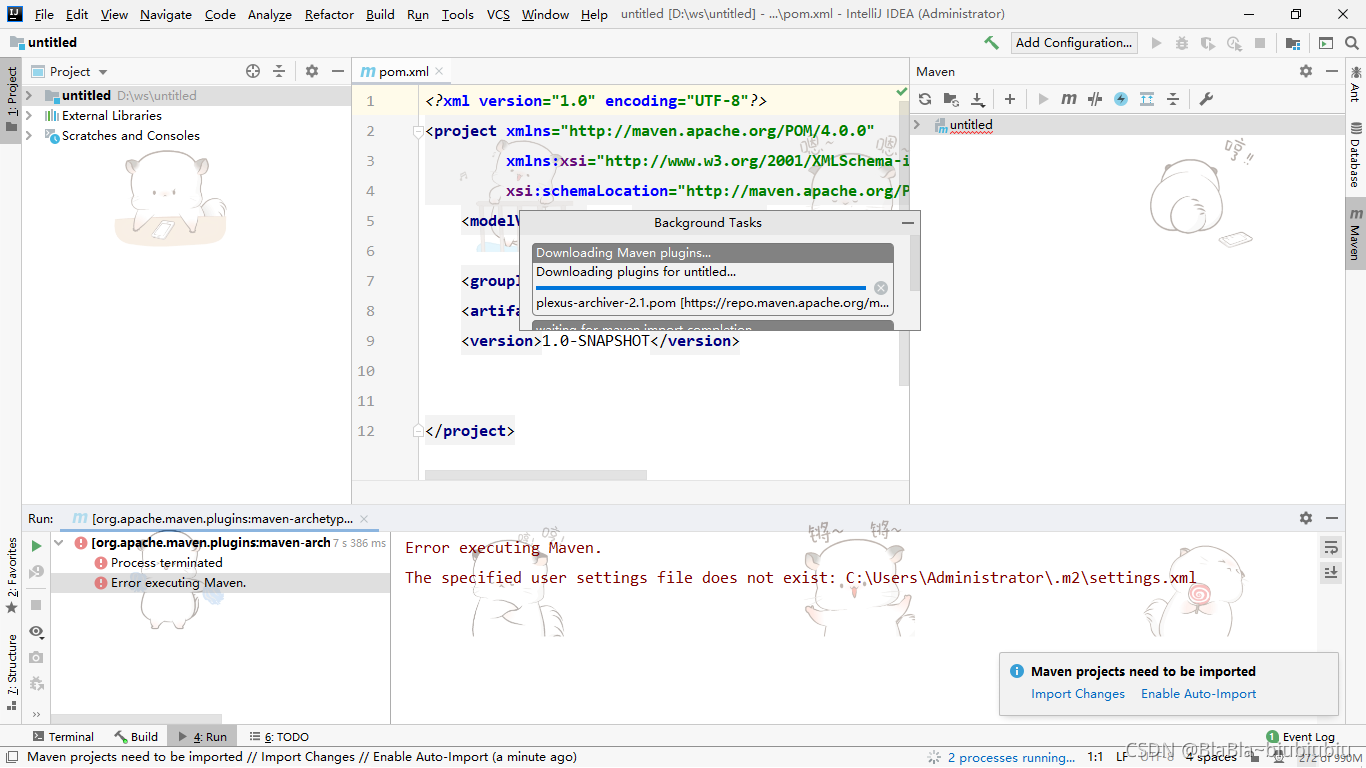Click '2 processes running' in status bar
Image resolution: width=1366 pixels, height=768 pixels.
(x=1011, y=757)
